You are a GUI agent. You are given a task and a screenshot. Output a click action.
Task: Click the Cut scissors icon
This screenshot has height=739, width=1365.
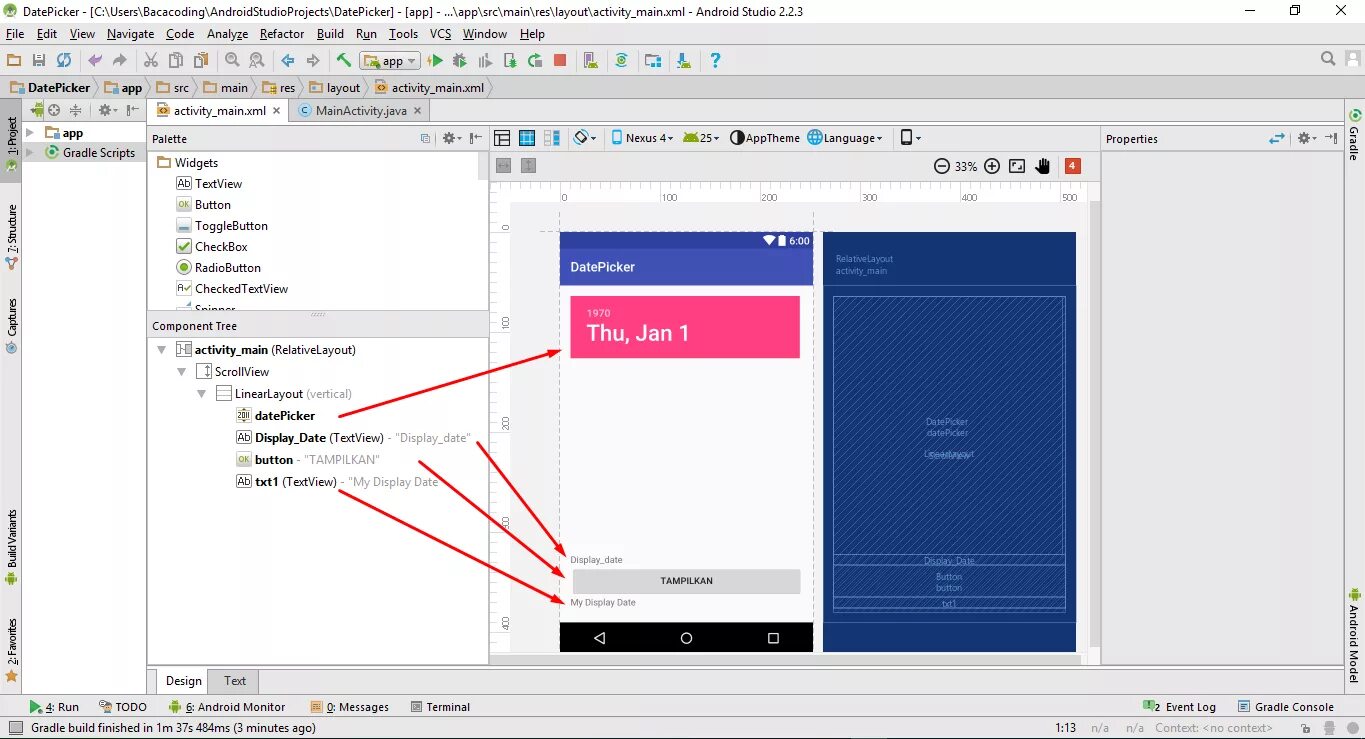(x=151, y=60)
